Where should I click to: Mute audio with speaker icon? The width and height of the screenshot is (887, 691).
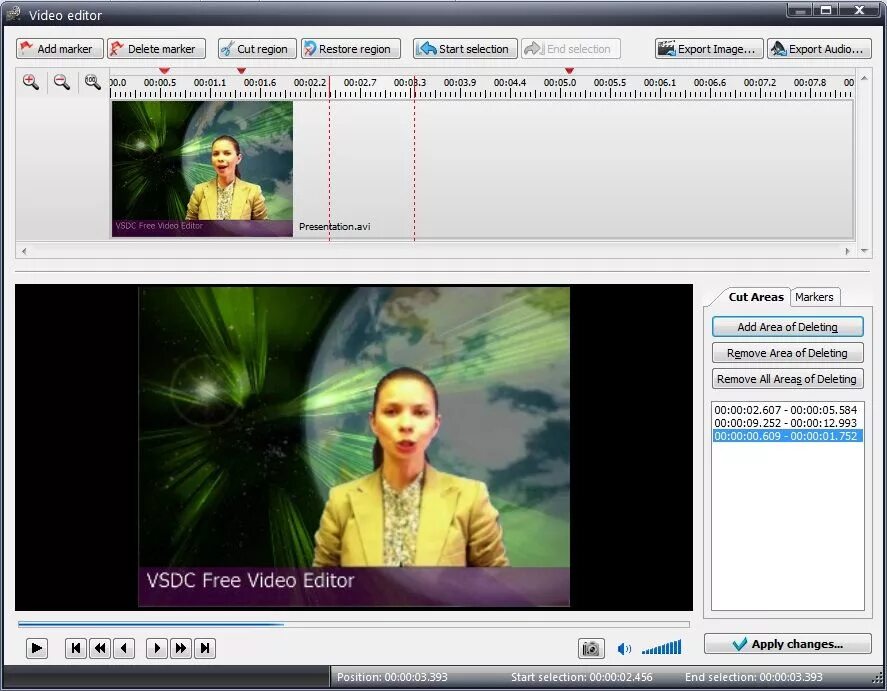coord(624,649)
